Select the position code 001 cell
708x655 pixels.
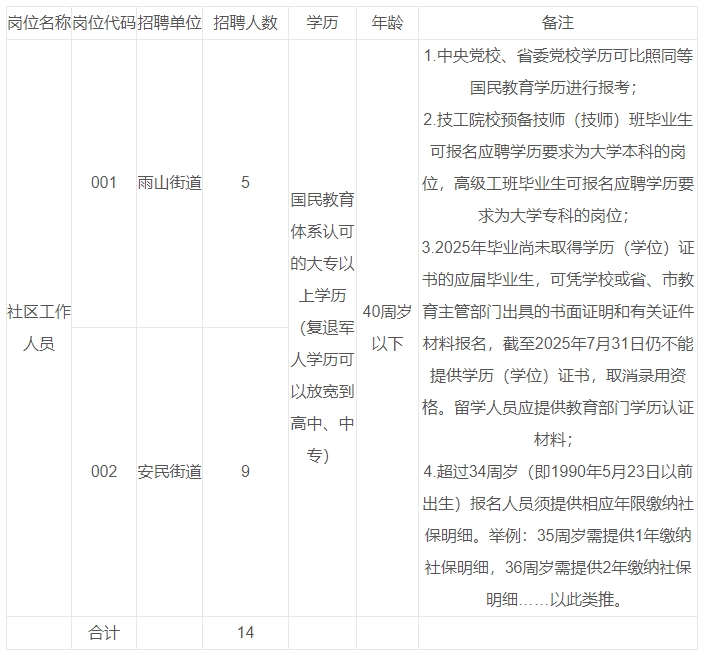coord(104,183)
